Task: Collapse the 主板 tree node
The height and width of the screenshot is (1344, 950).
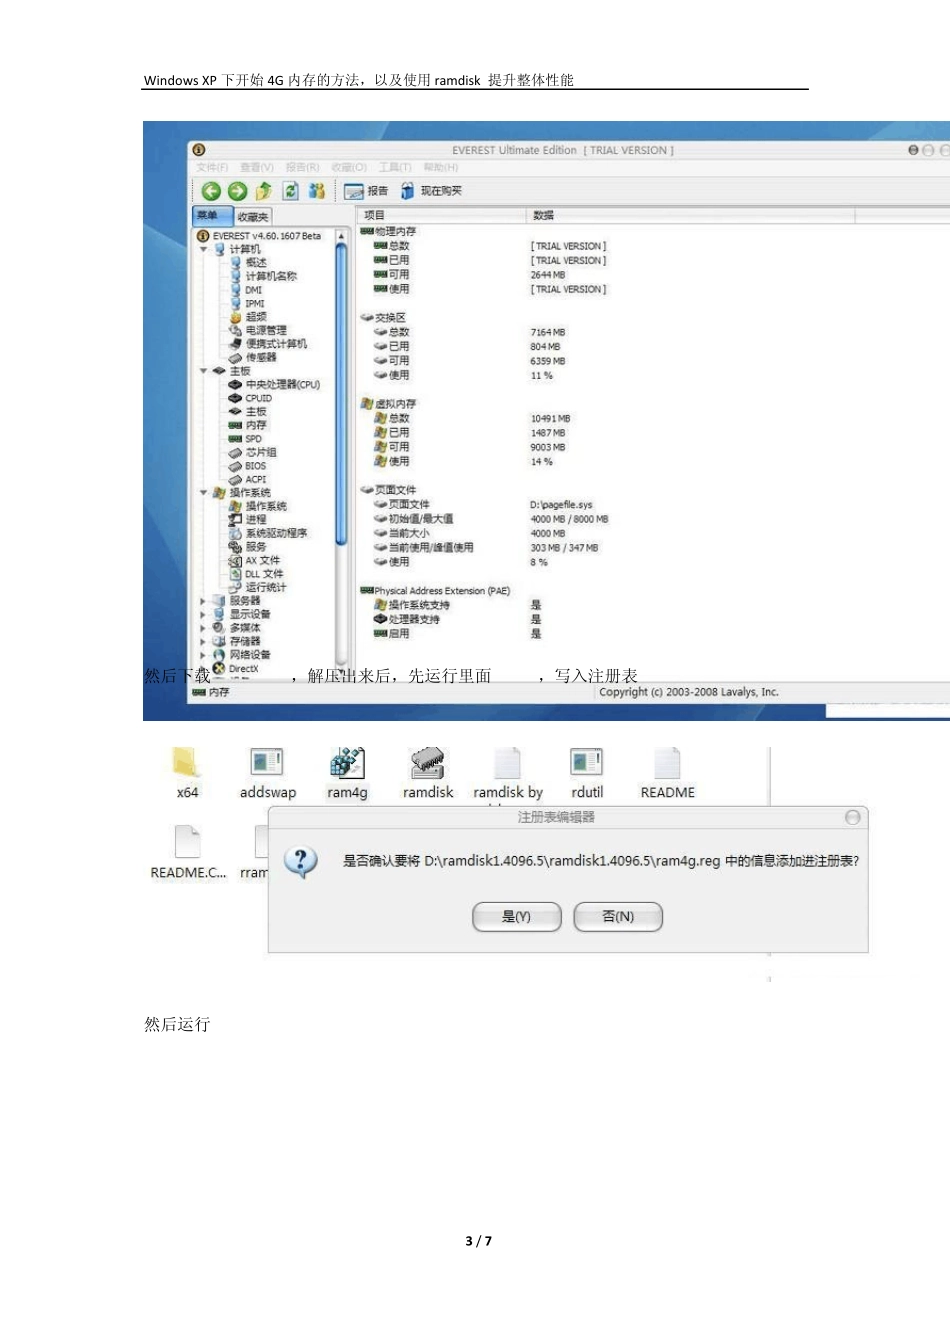Action: tap(203, 371)
